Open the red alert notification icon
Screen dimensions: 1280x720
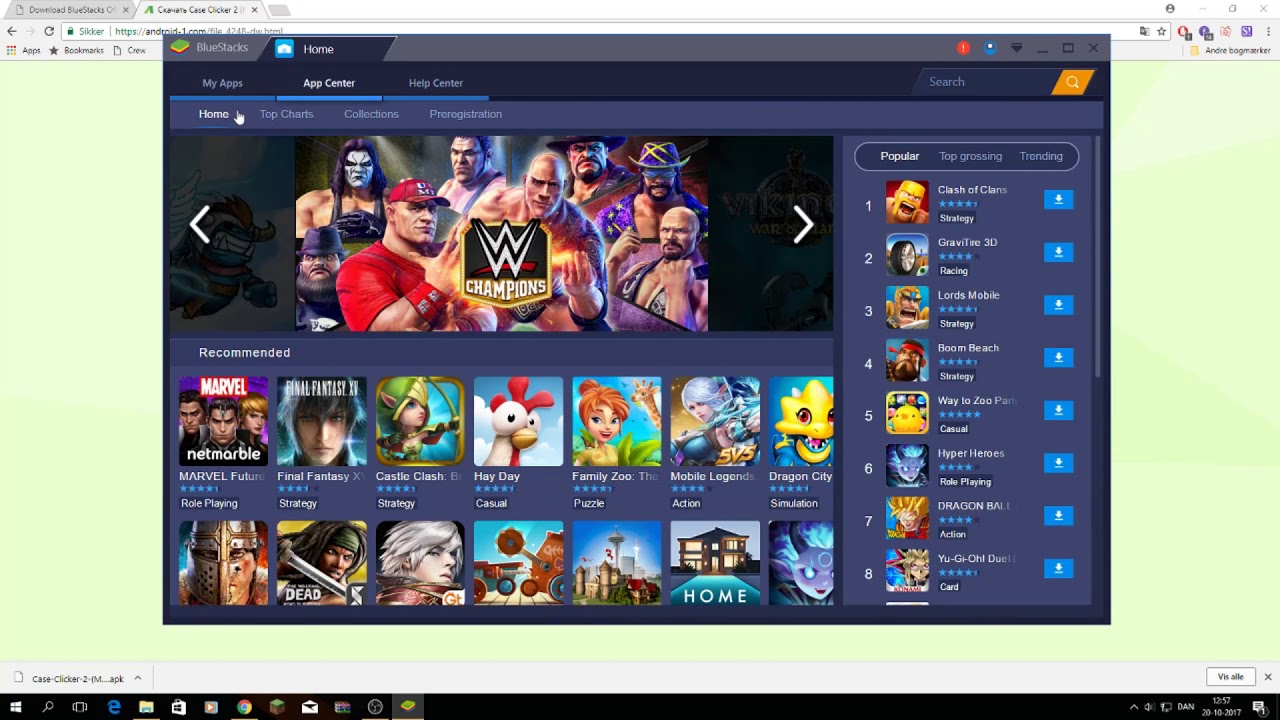coord(963,48)
